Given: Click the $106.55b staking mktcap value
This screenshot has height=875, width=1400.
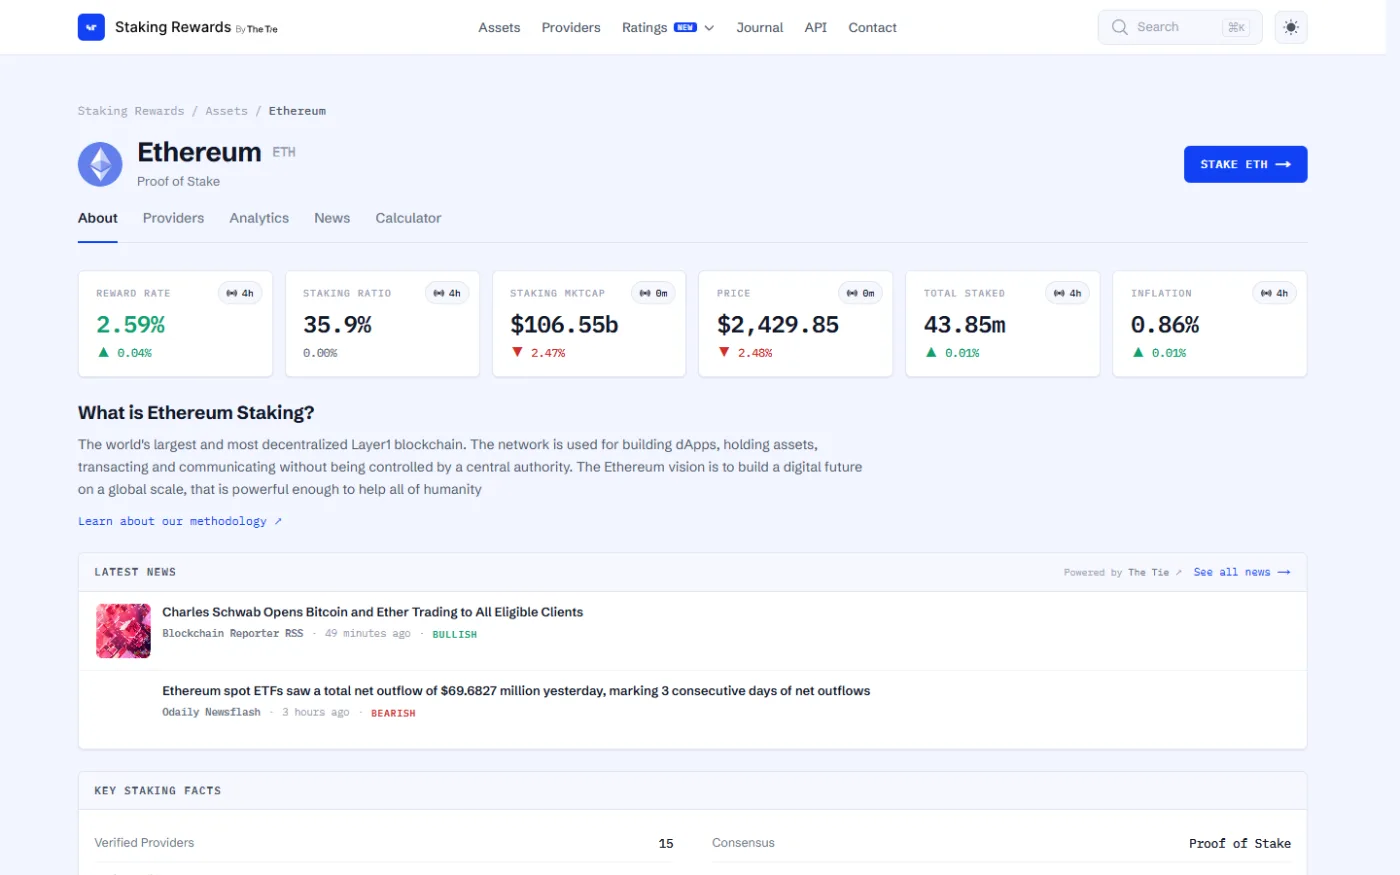Looking at the screenshot, I should point(564,324).
